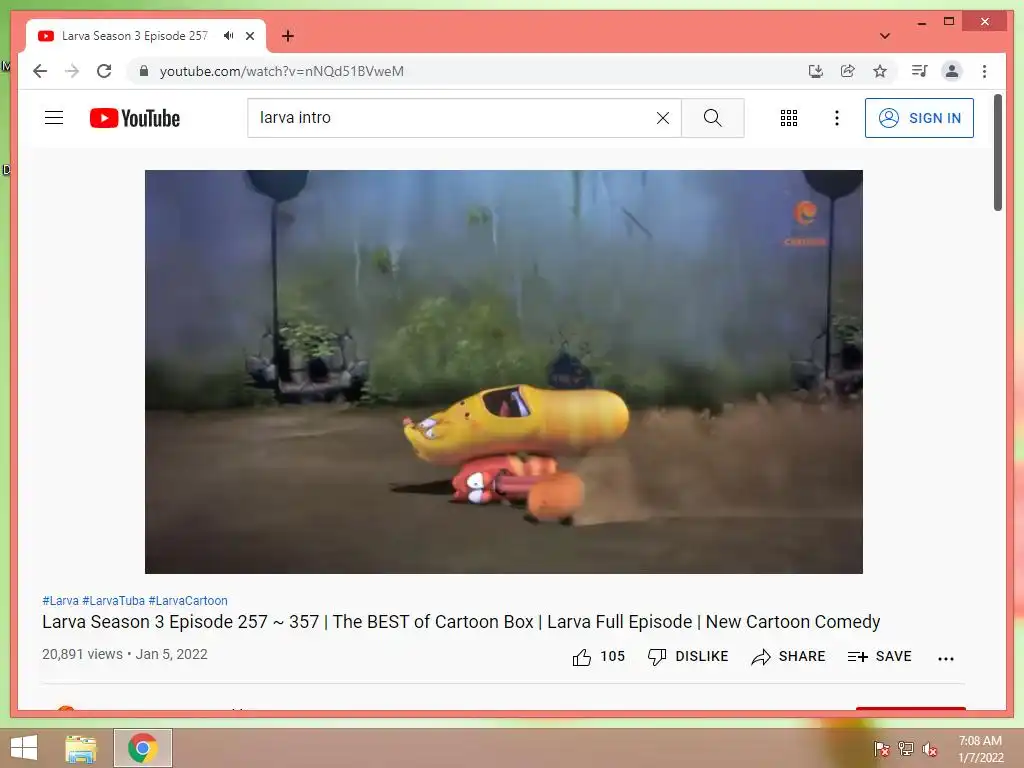1024x768 pixels.
Task: Click the video title text
Action: point(461,622)
